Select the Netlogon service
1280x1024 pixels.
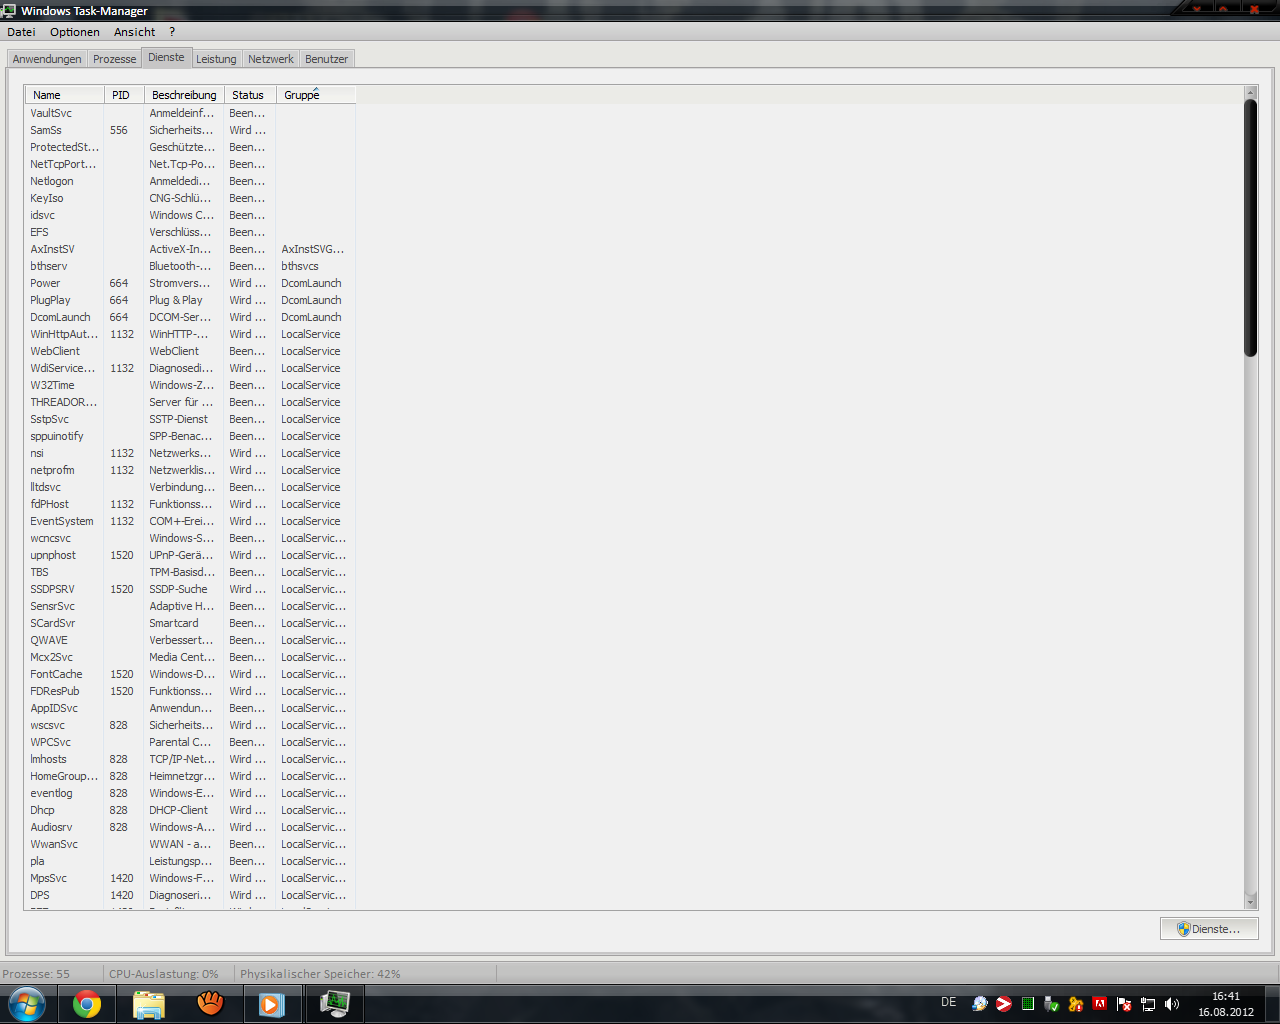point(52,181)
